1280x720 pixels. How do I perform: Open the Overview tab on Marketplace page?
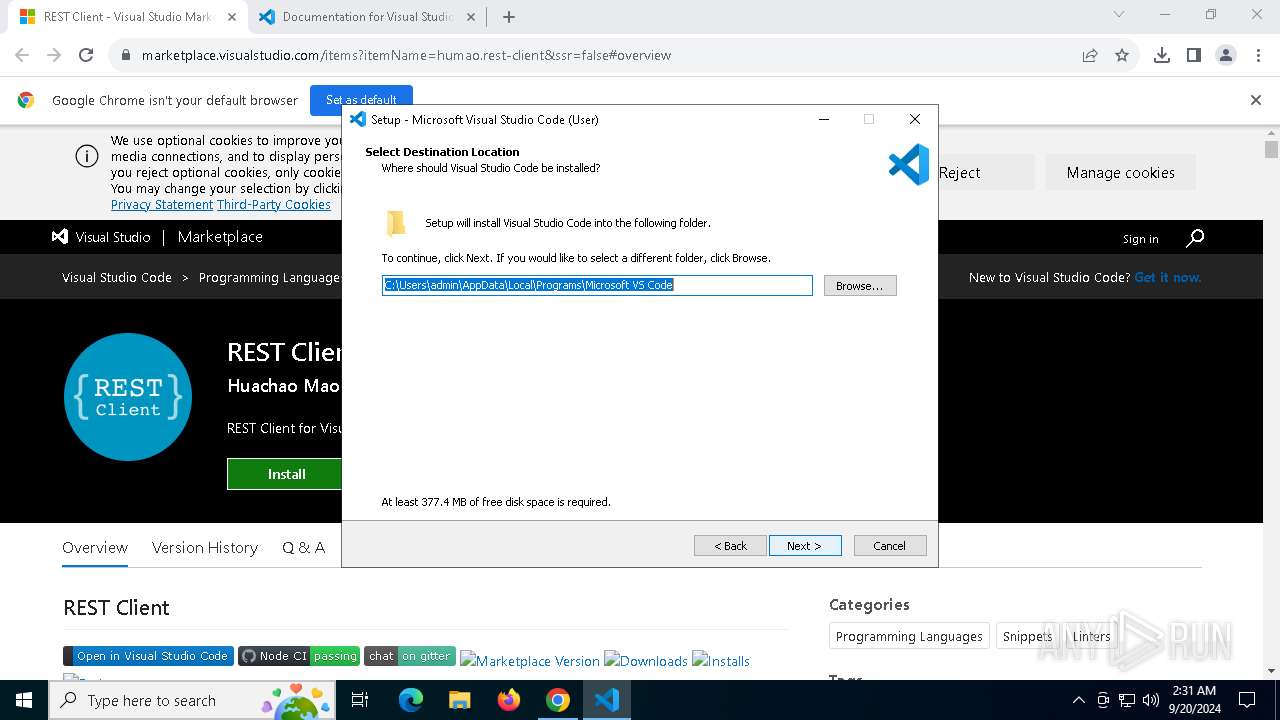95,548
